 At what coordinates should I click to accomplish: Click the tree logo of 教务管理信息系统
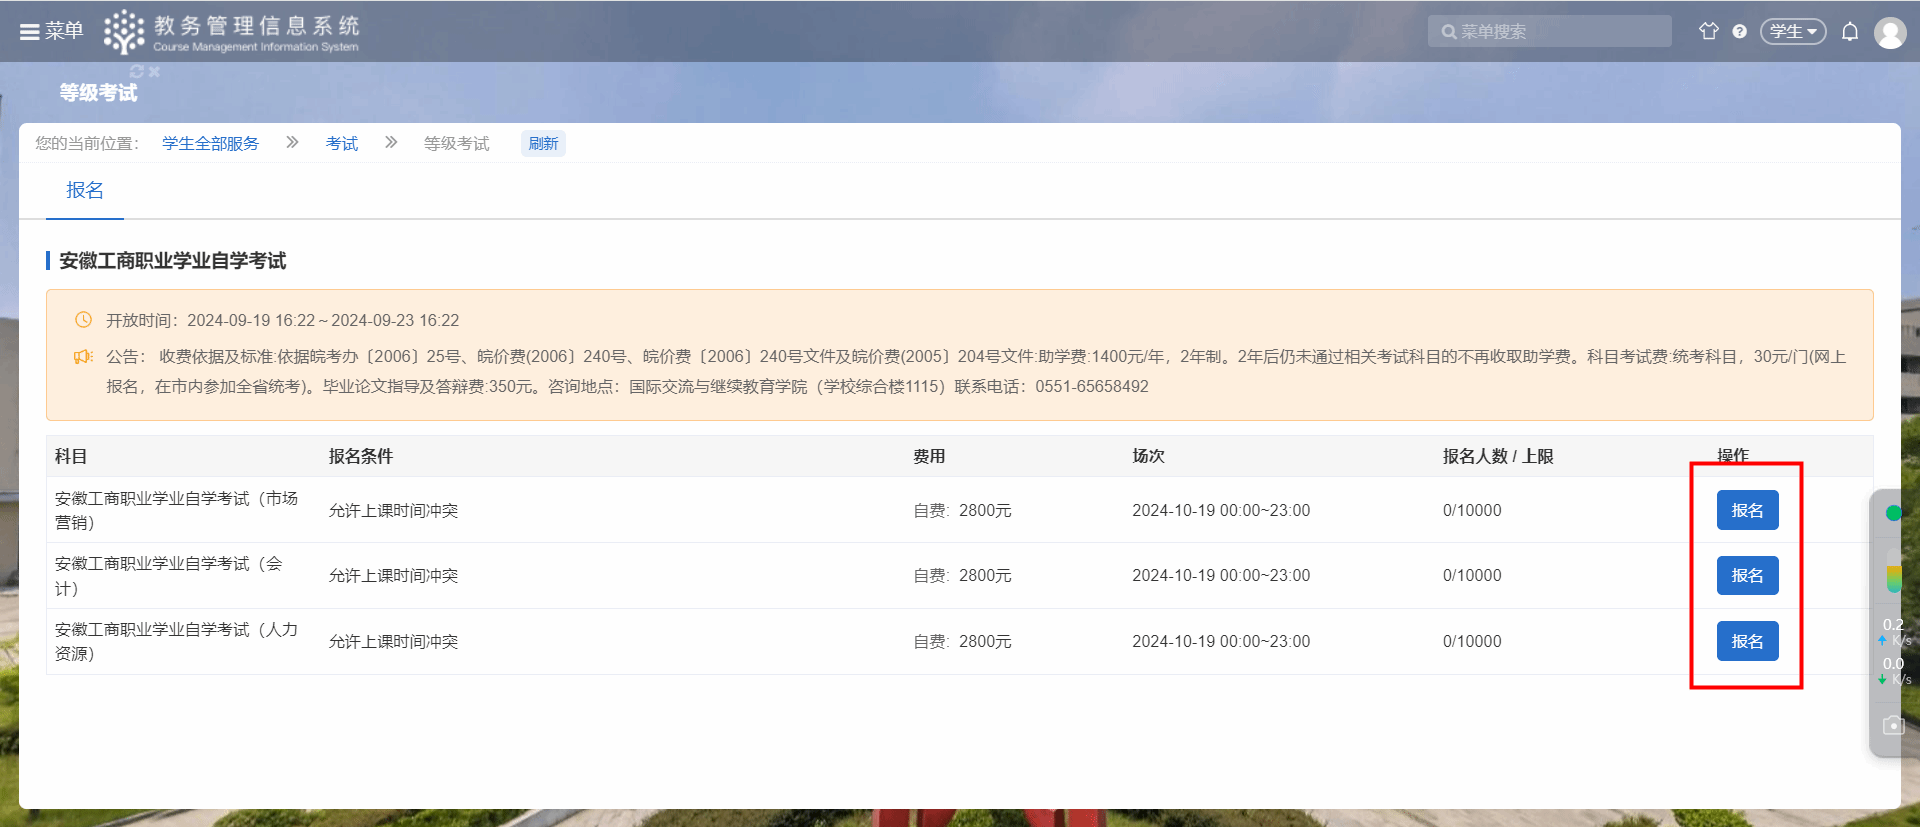click(x=124, y=31)
